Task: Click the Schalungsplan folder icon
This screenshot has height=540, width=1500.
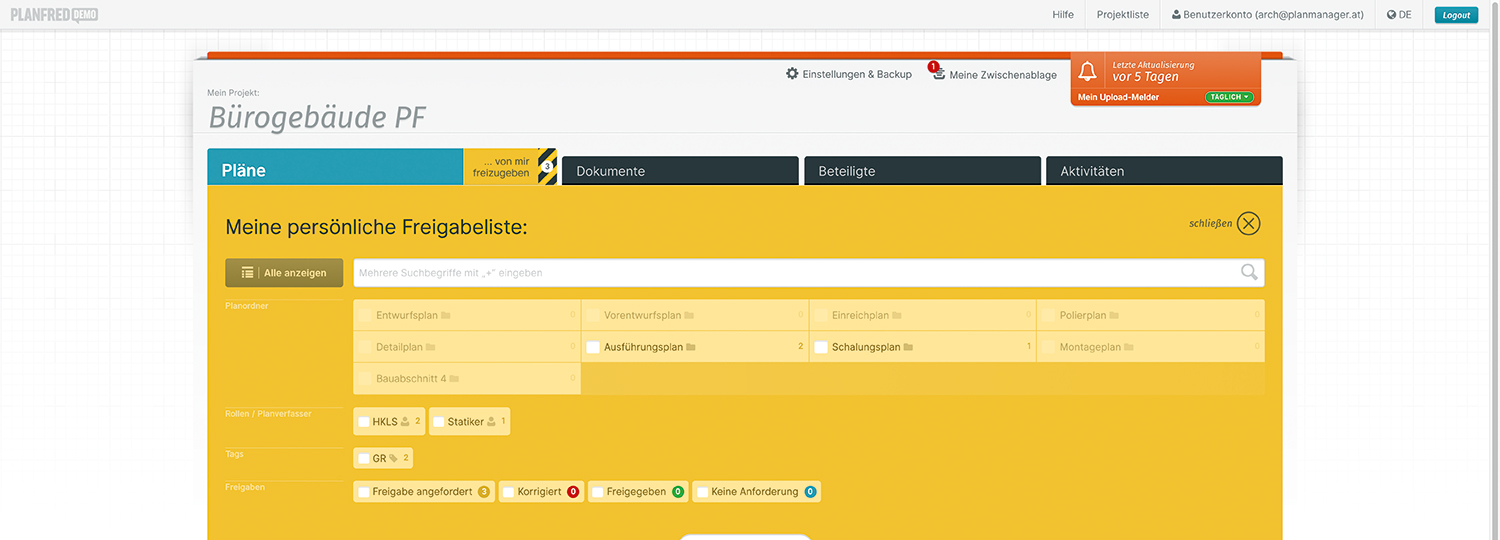Action: pos(909,347)
